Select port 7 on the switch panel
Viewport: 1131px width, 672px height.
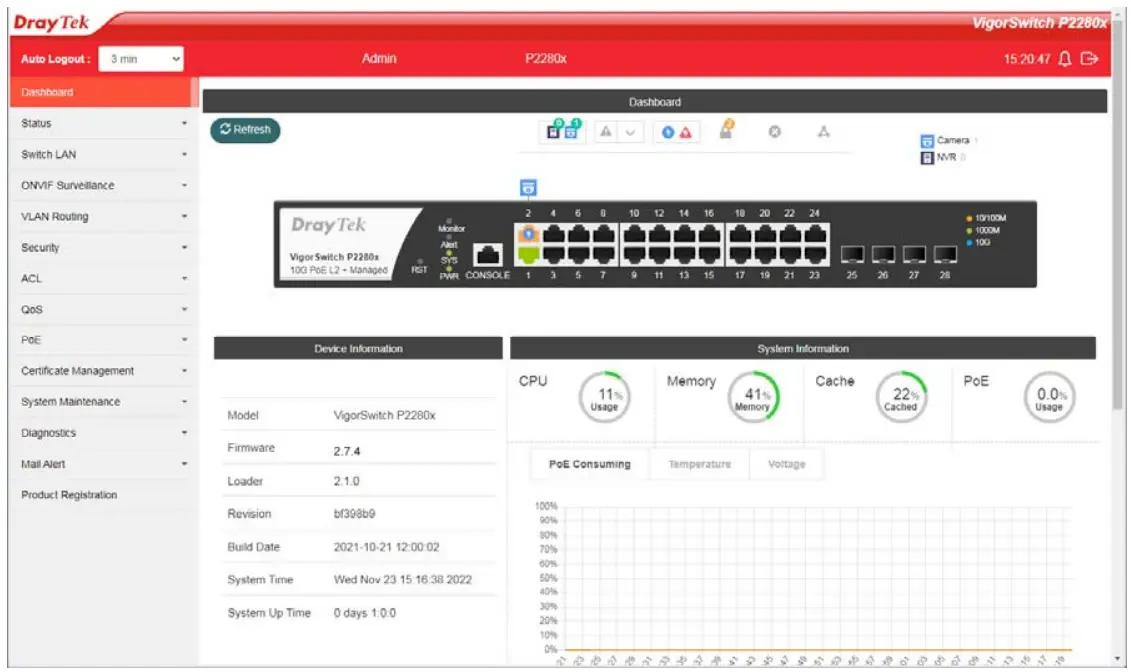(603, 255)
